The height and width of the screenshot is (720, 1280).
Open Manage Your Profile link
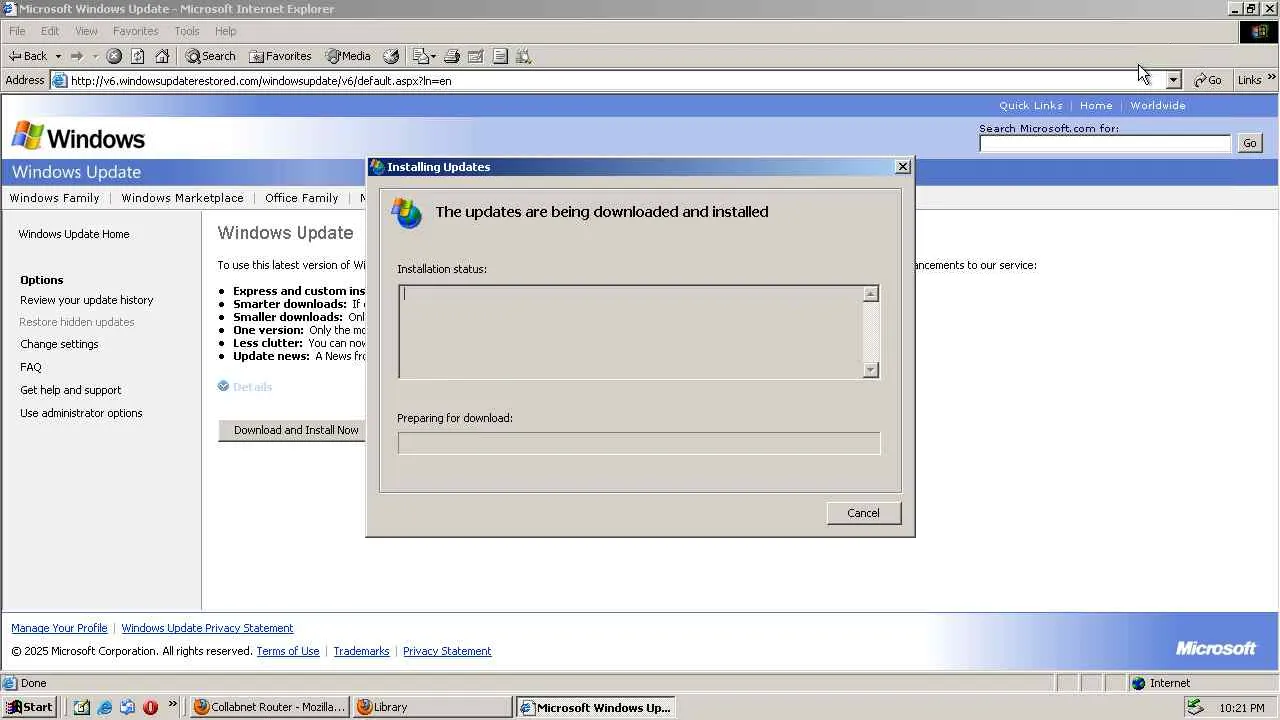(59, 628)
